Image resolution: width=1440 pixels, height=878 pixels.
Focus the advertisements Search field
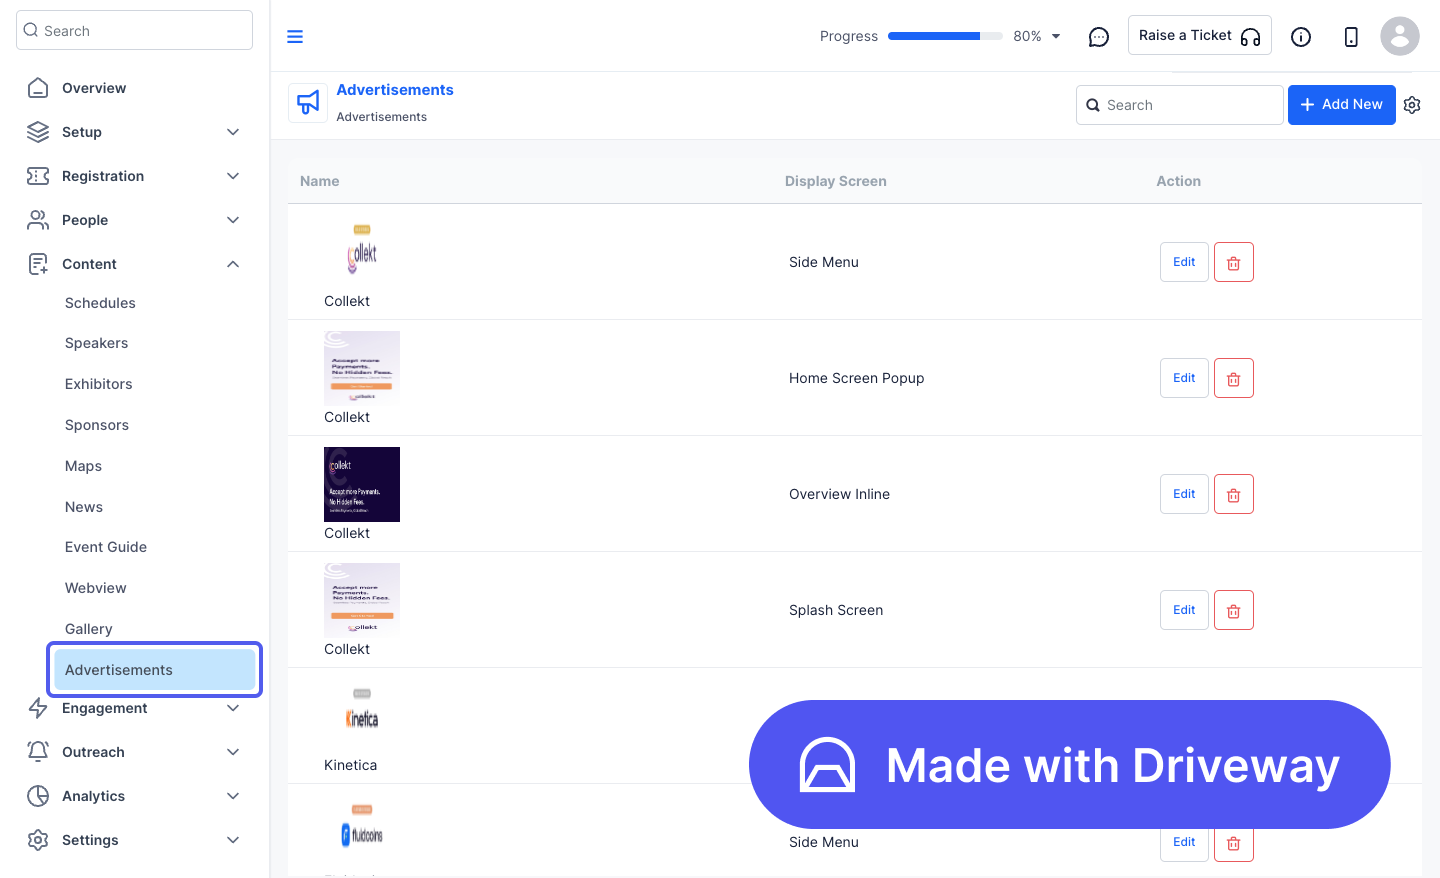tap(1179, 105)
